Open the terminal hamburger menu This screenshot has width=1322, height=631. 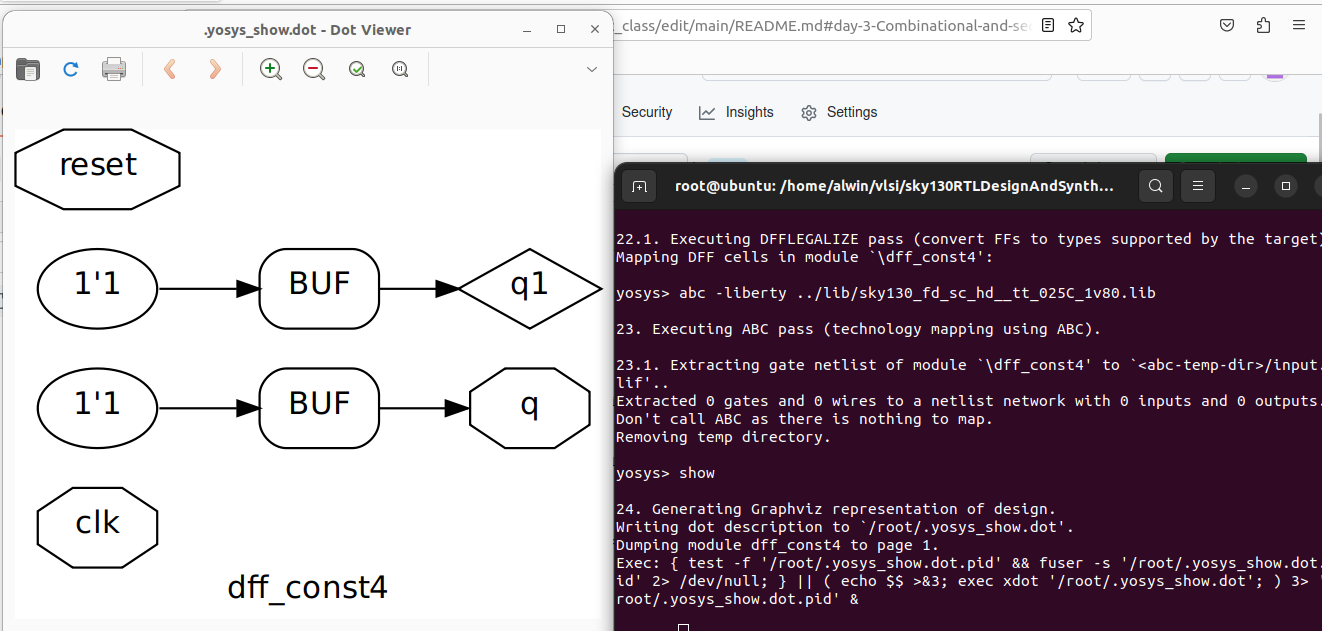(x=1197, y=186)
